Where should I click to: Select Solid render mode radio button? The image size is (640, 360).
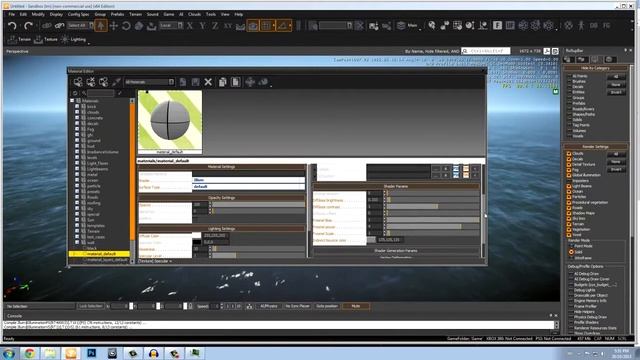coord(571,252)
